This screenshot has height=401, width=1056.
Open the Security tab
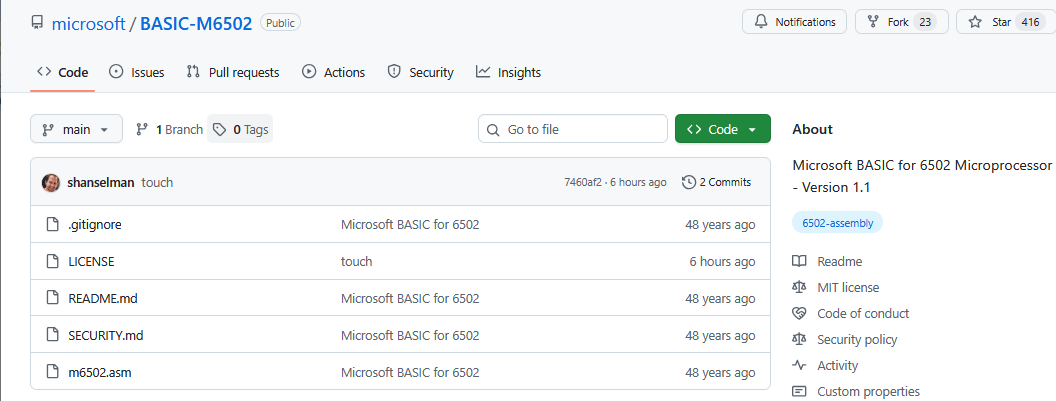420,72
